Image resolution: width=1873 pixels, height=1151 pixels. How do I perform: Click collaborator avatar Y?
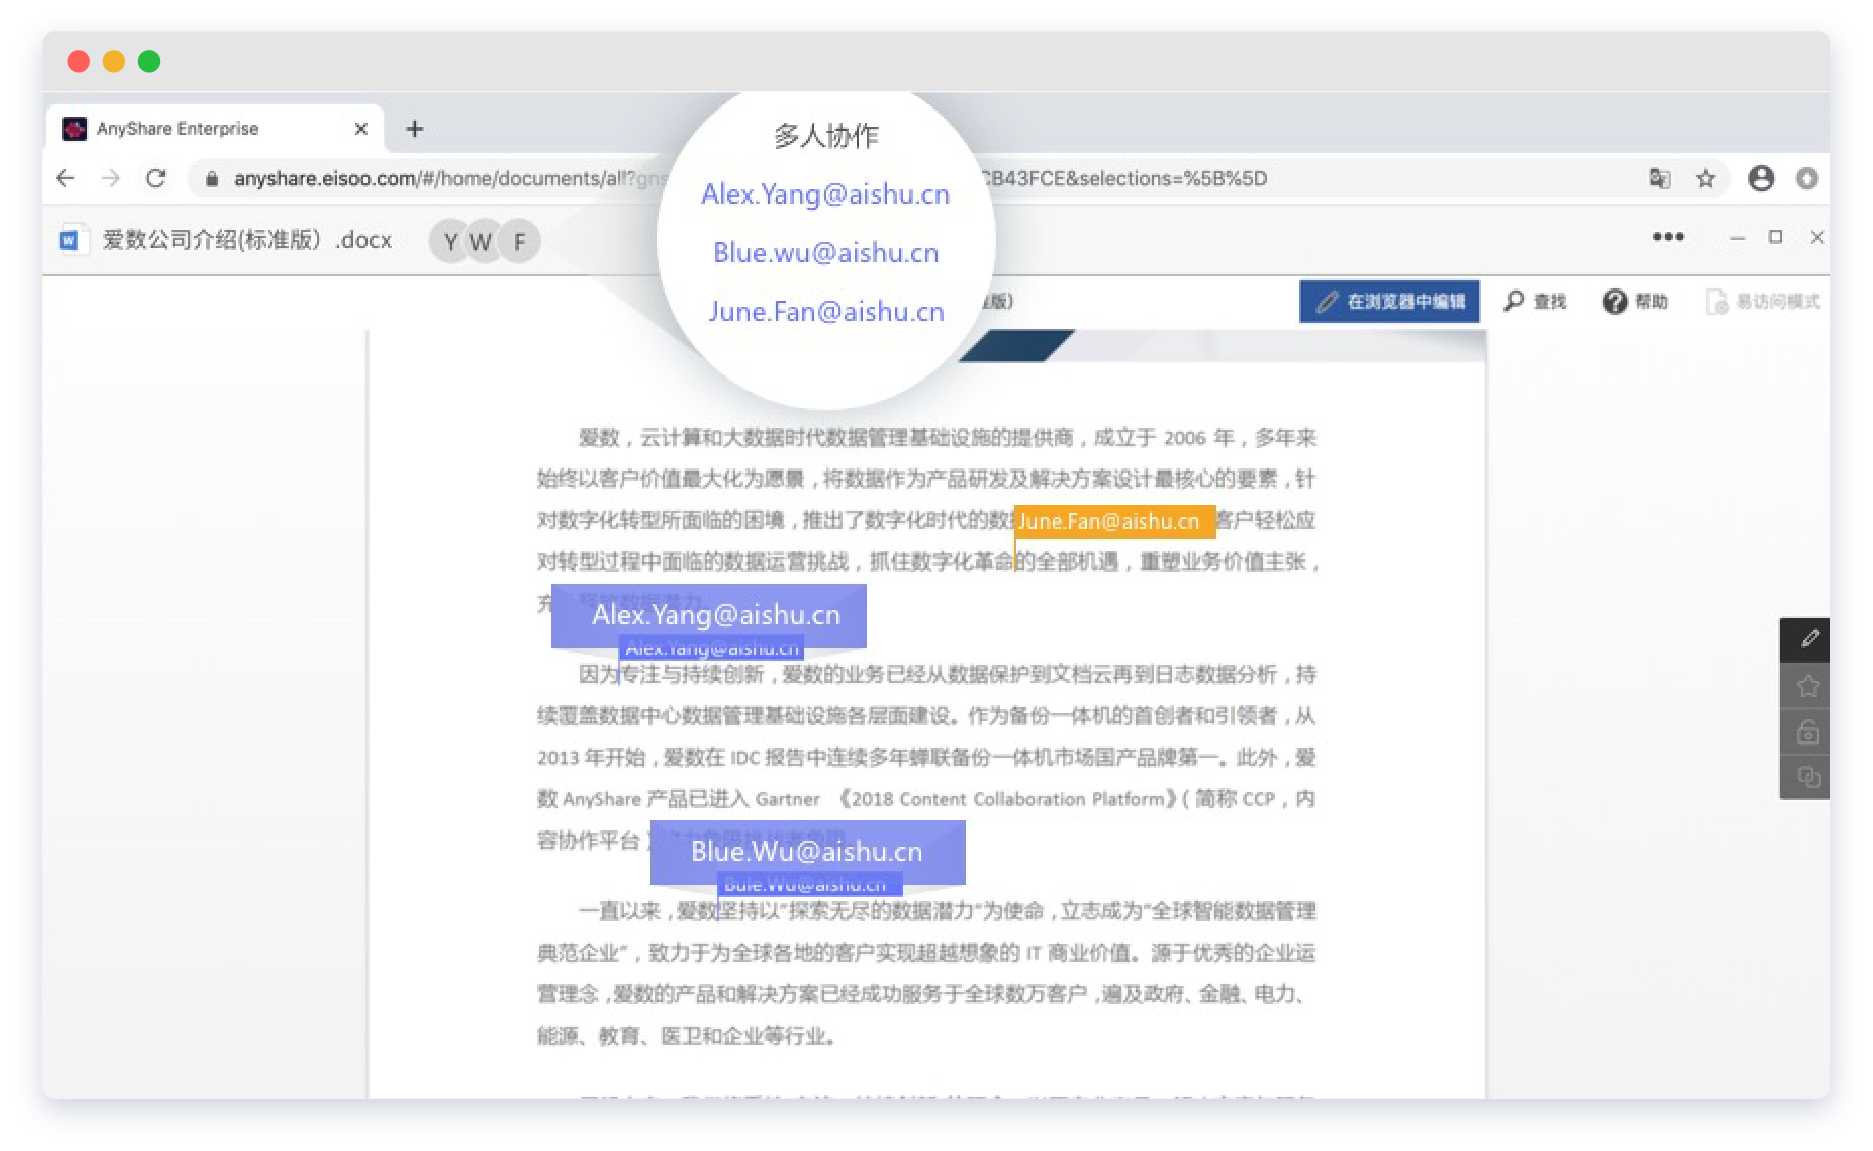click(x=451, y=241)
